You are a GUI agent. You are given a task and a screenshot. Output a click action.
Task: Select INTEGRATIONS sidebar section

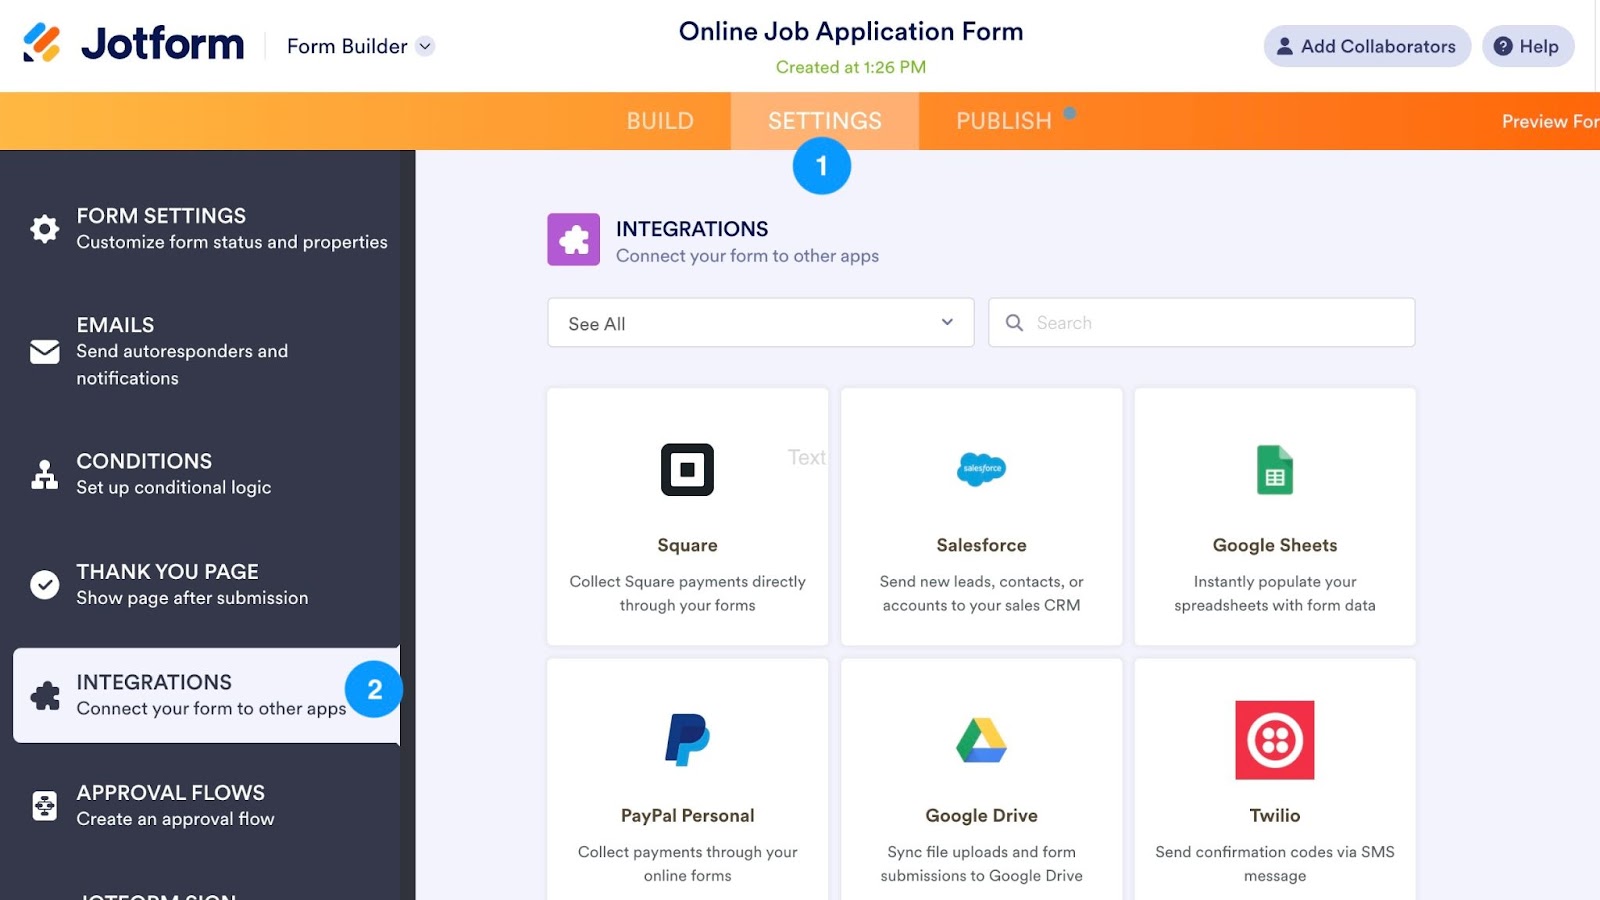point(207,695)
